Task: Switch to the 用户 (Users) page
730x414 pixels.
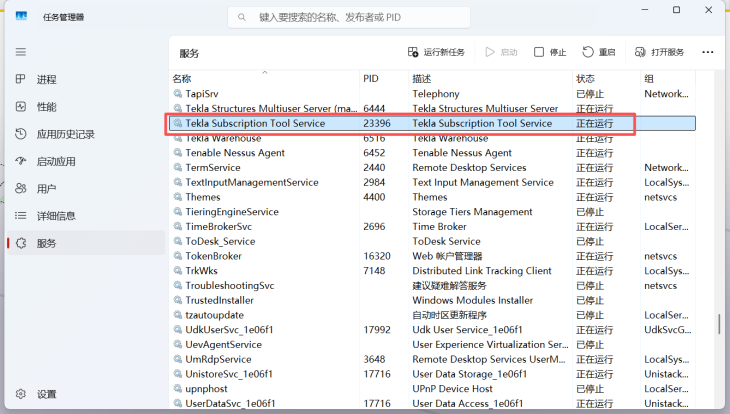Action: pyautogui.click(x=86, y=189)
